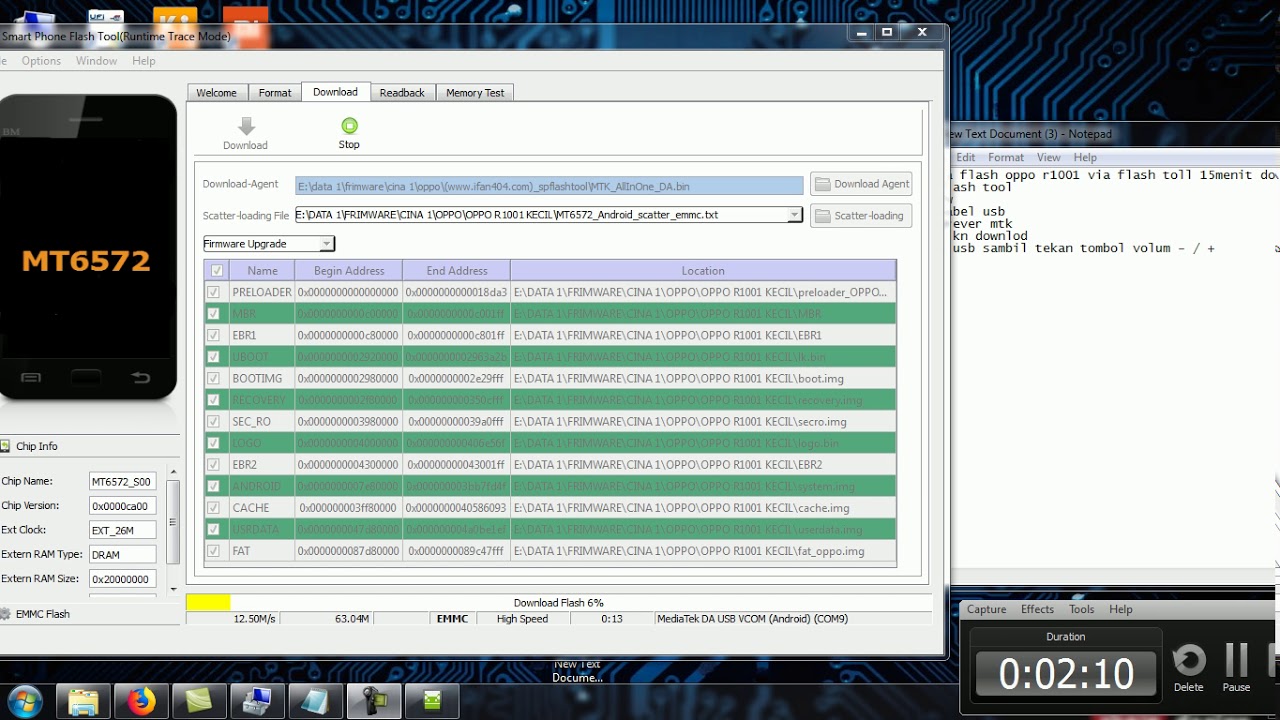
Task: Launch Firefox from the taskbar
Action: (x=141, y=701)
